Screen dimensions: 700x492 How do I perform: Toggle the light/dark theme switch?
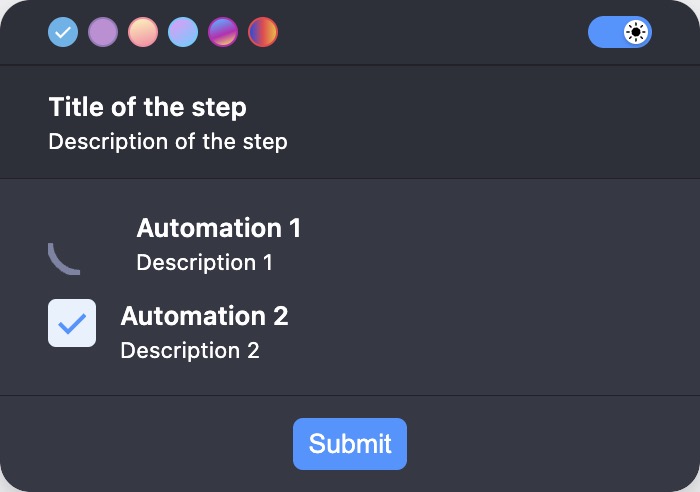(620, 32)
